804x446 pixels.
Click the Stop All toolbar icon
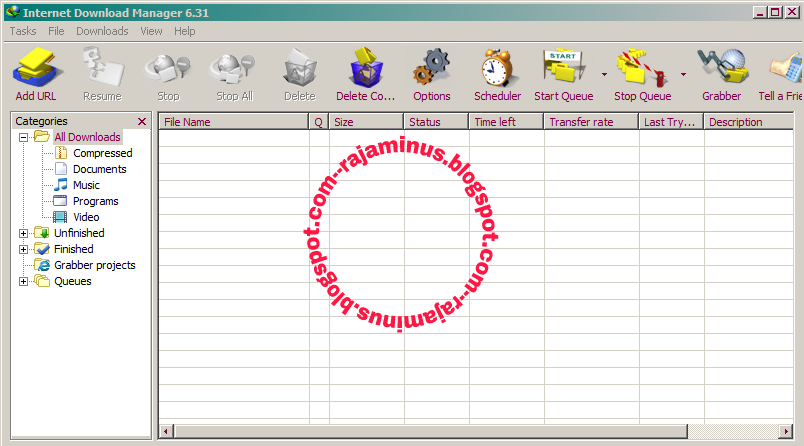tap(233, 69)
